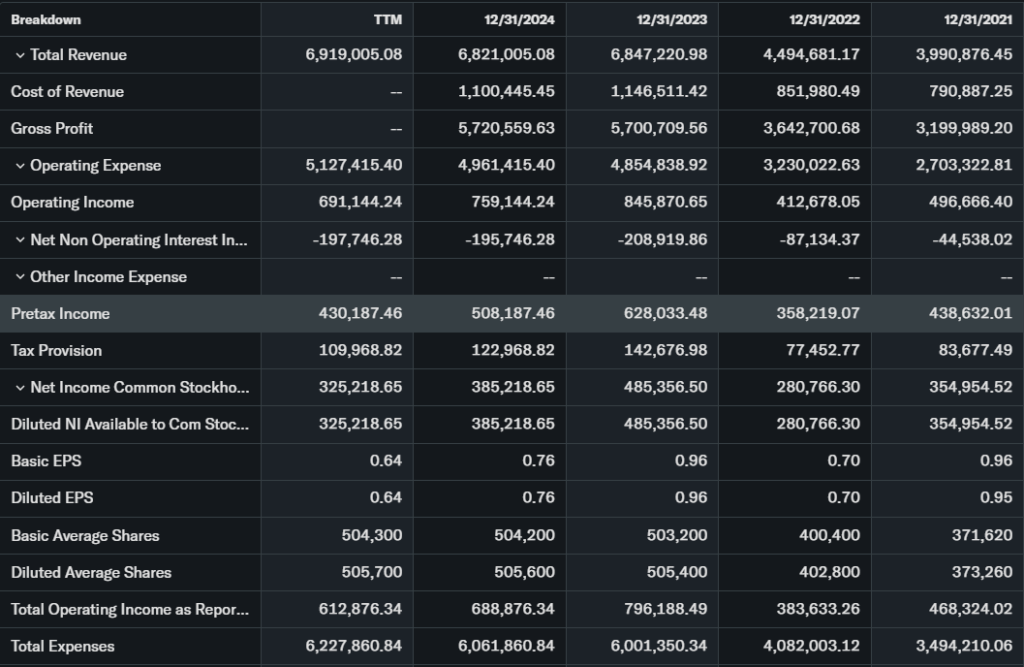Click the Breakdown column header
1024x667 pixels.
click(x=46, y=19)
